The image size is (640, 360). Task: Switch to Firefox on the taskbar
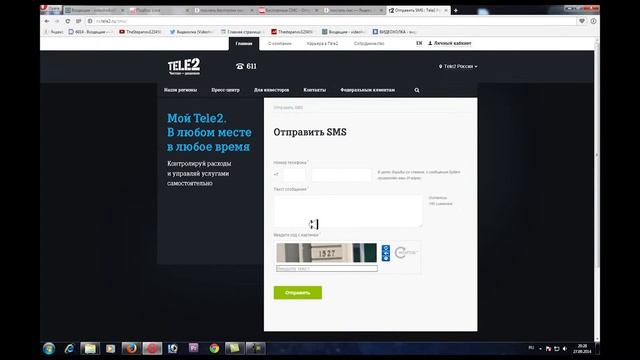click(x=131, y=349)
